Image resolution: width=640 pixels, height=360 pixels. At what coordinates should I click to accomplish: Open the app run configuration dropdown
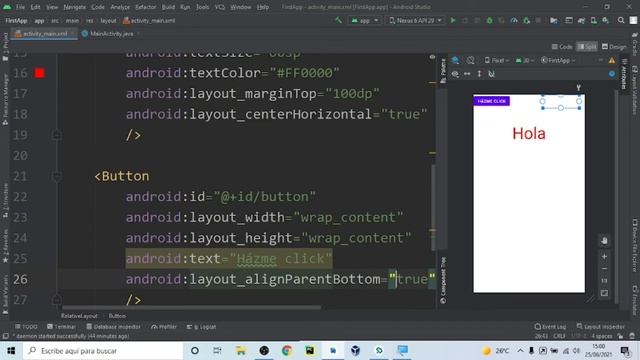click(x=365, y=20)
